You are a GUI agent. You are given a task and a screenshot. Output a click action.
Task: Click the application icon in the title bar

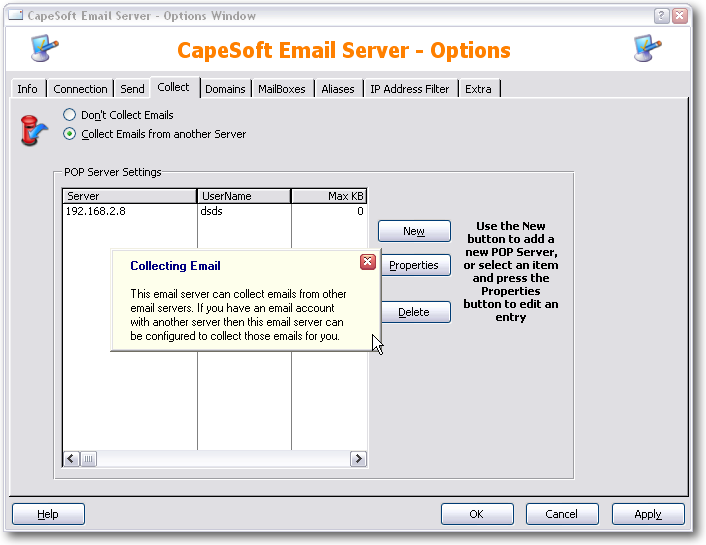coord(16,15)
